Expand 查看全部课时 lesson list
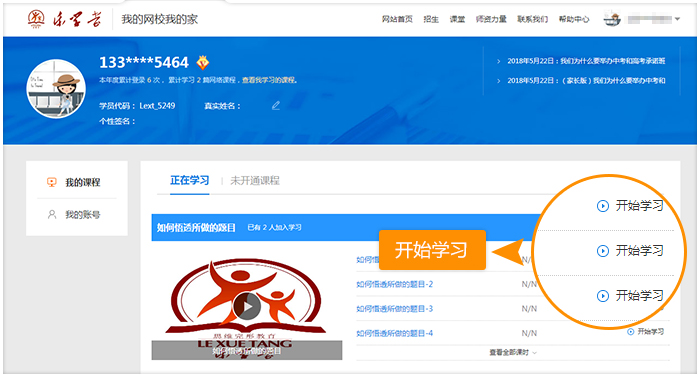The width and height of the screenshot is (700, 377). (513, 352)
